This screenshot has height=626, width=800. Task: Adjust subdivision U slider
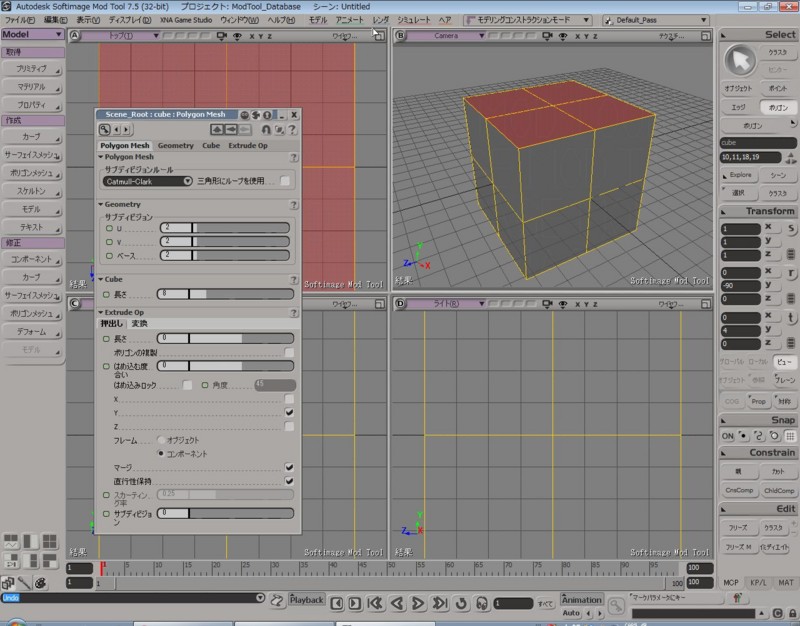224,228
